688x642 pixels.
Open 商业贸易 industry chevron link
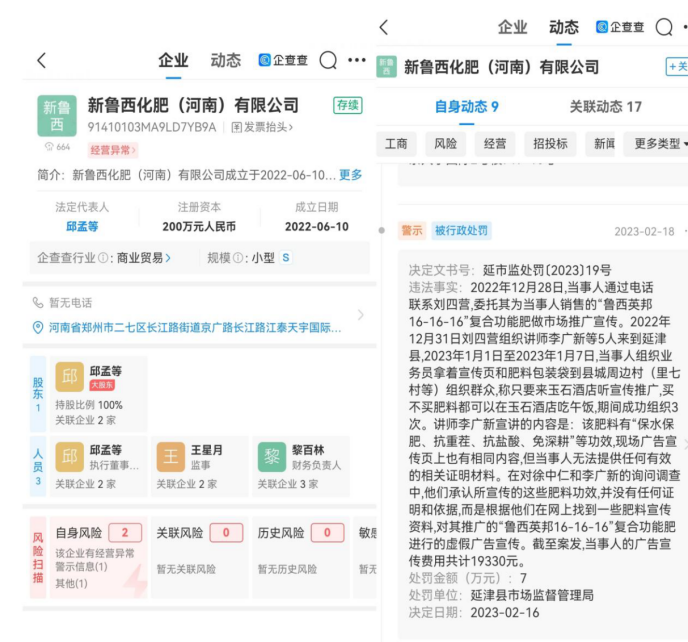point(143,258)
